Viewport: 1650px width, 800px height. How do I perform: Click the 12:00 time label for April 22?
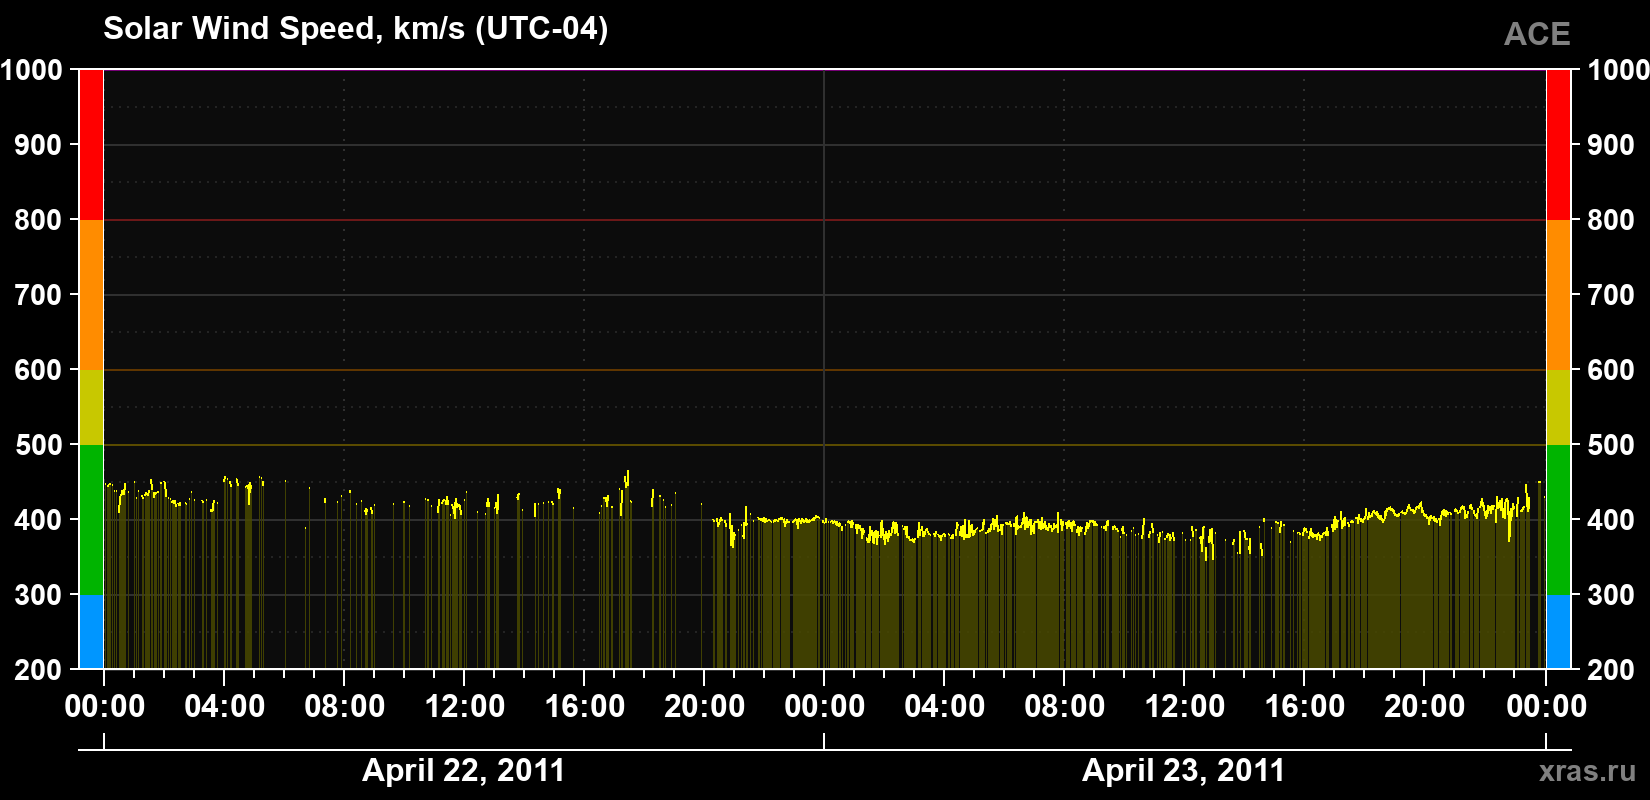[x=465, y=707]
